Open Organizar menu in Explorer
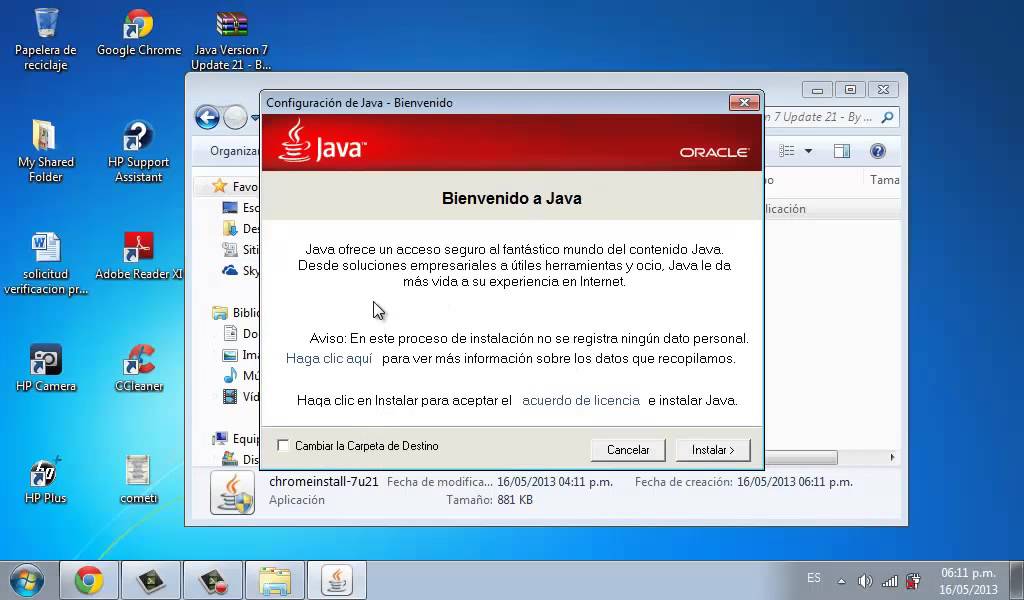The image size is (1024, 600). pyautogui.click(x=234, y=151)
